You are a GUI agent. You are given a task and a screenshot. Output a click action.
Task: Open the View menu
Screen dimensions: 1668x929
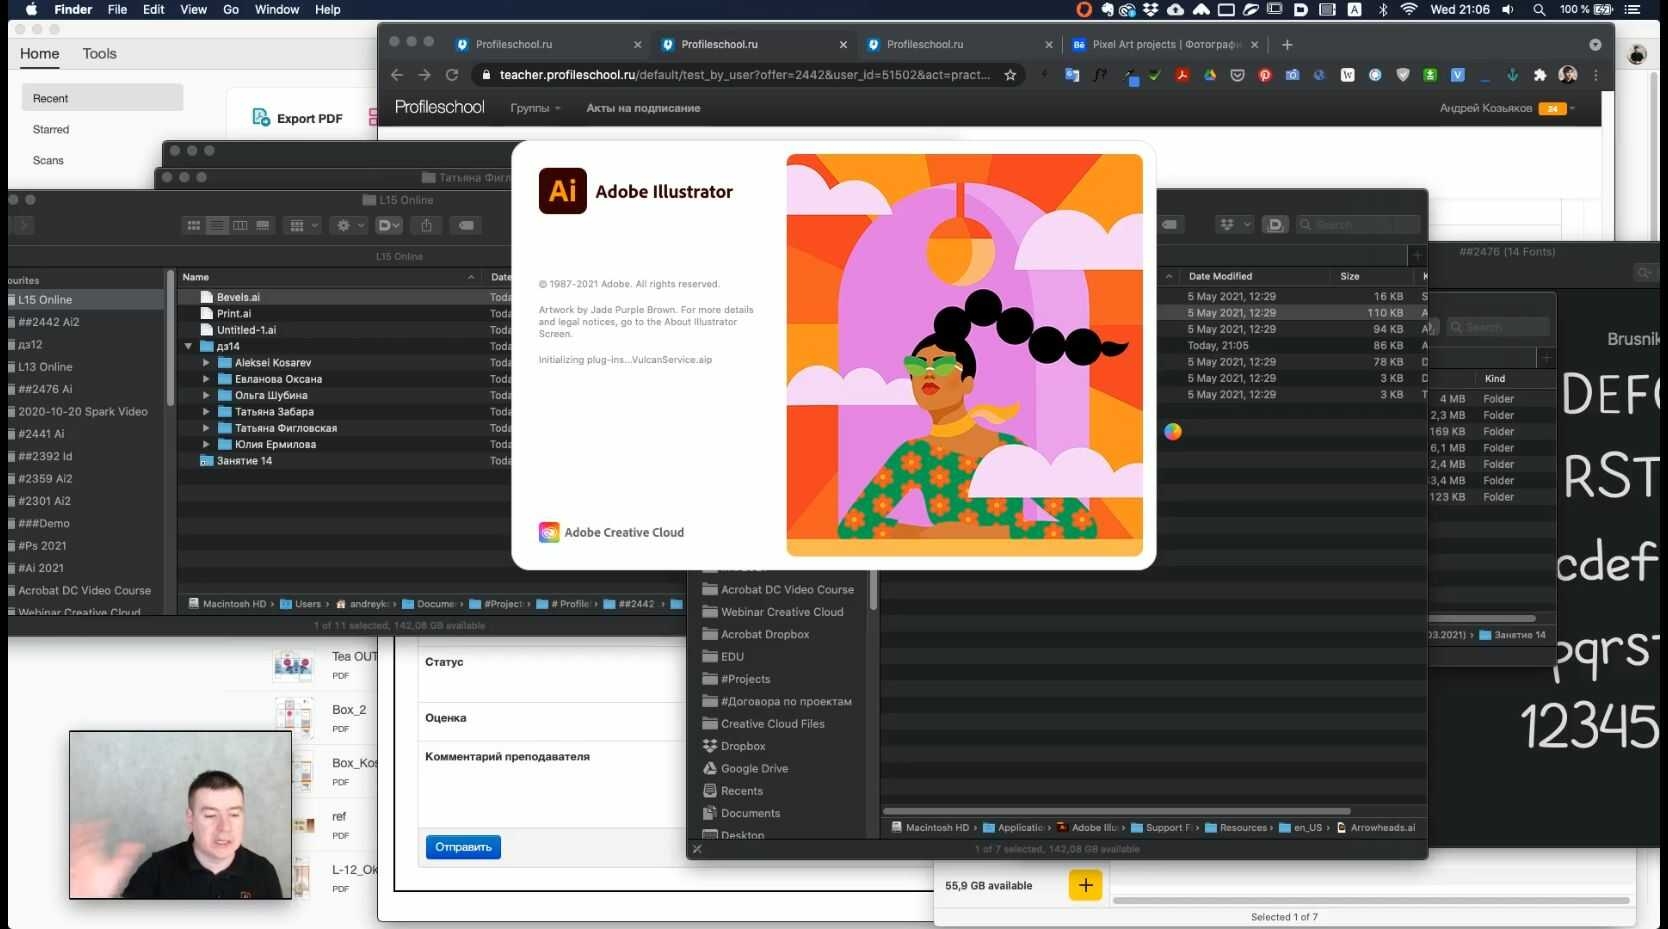click(193, 10)
